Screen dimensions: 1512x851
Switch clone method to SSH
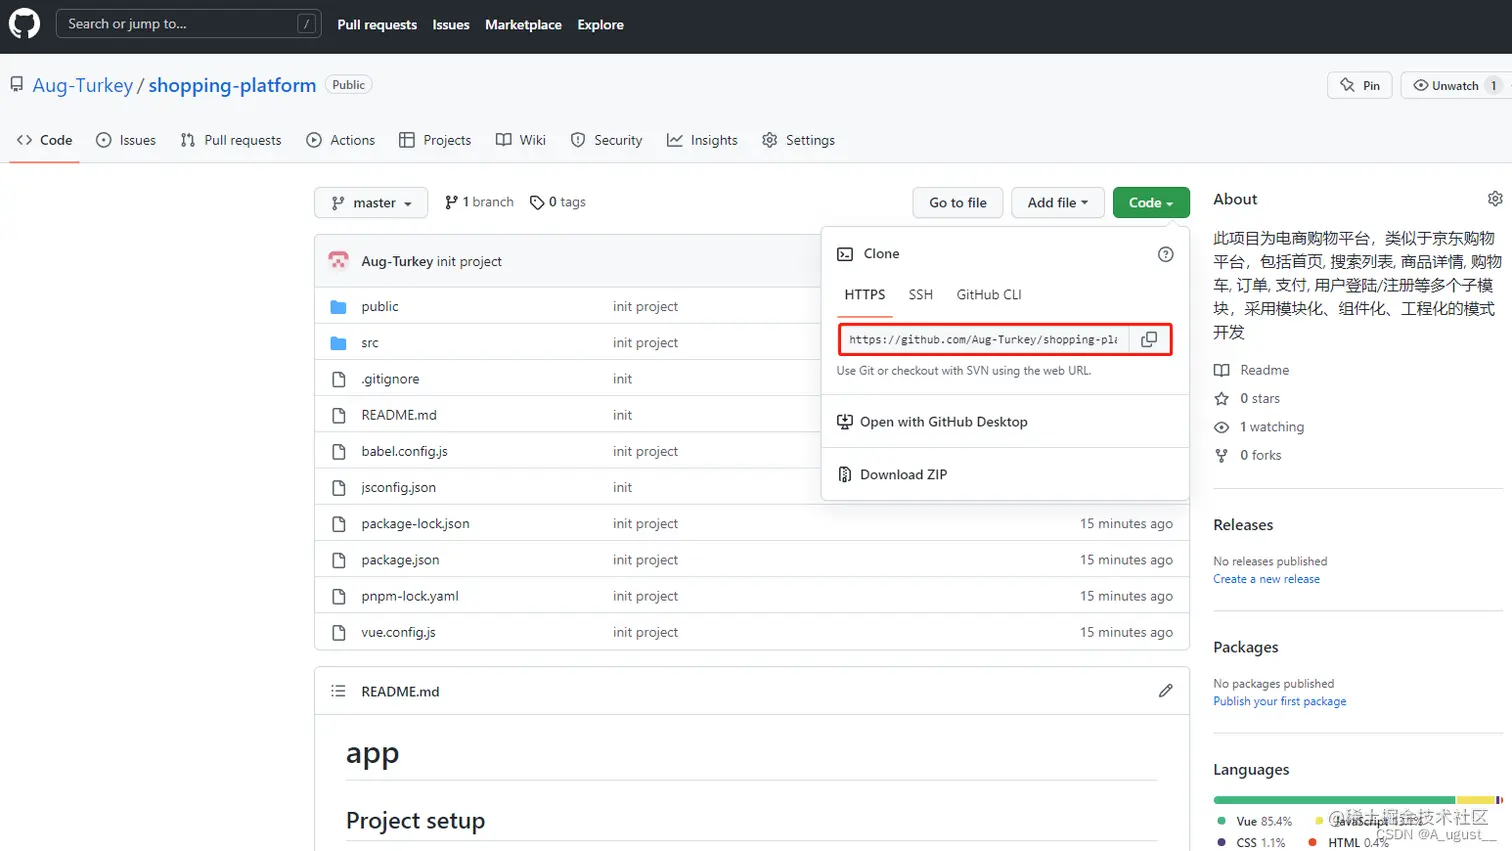click(920, 295)
